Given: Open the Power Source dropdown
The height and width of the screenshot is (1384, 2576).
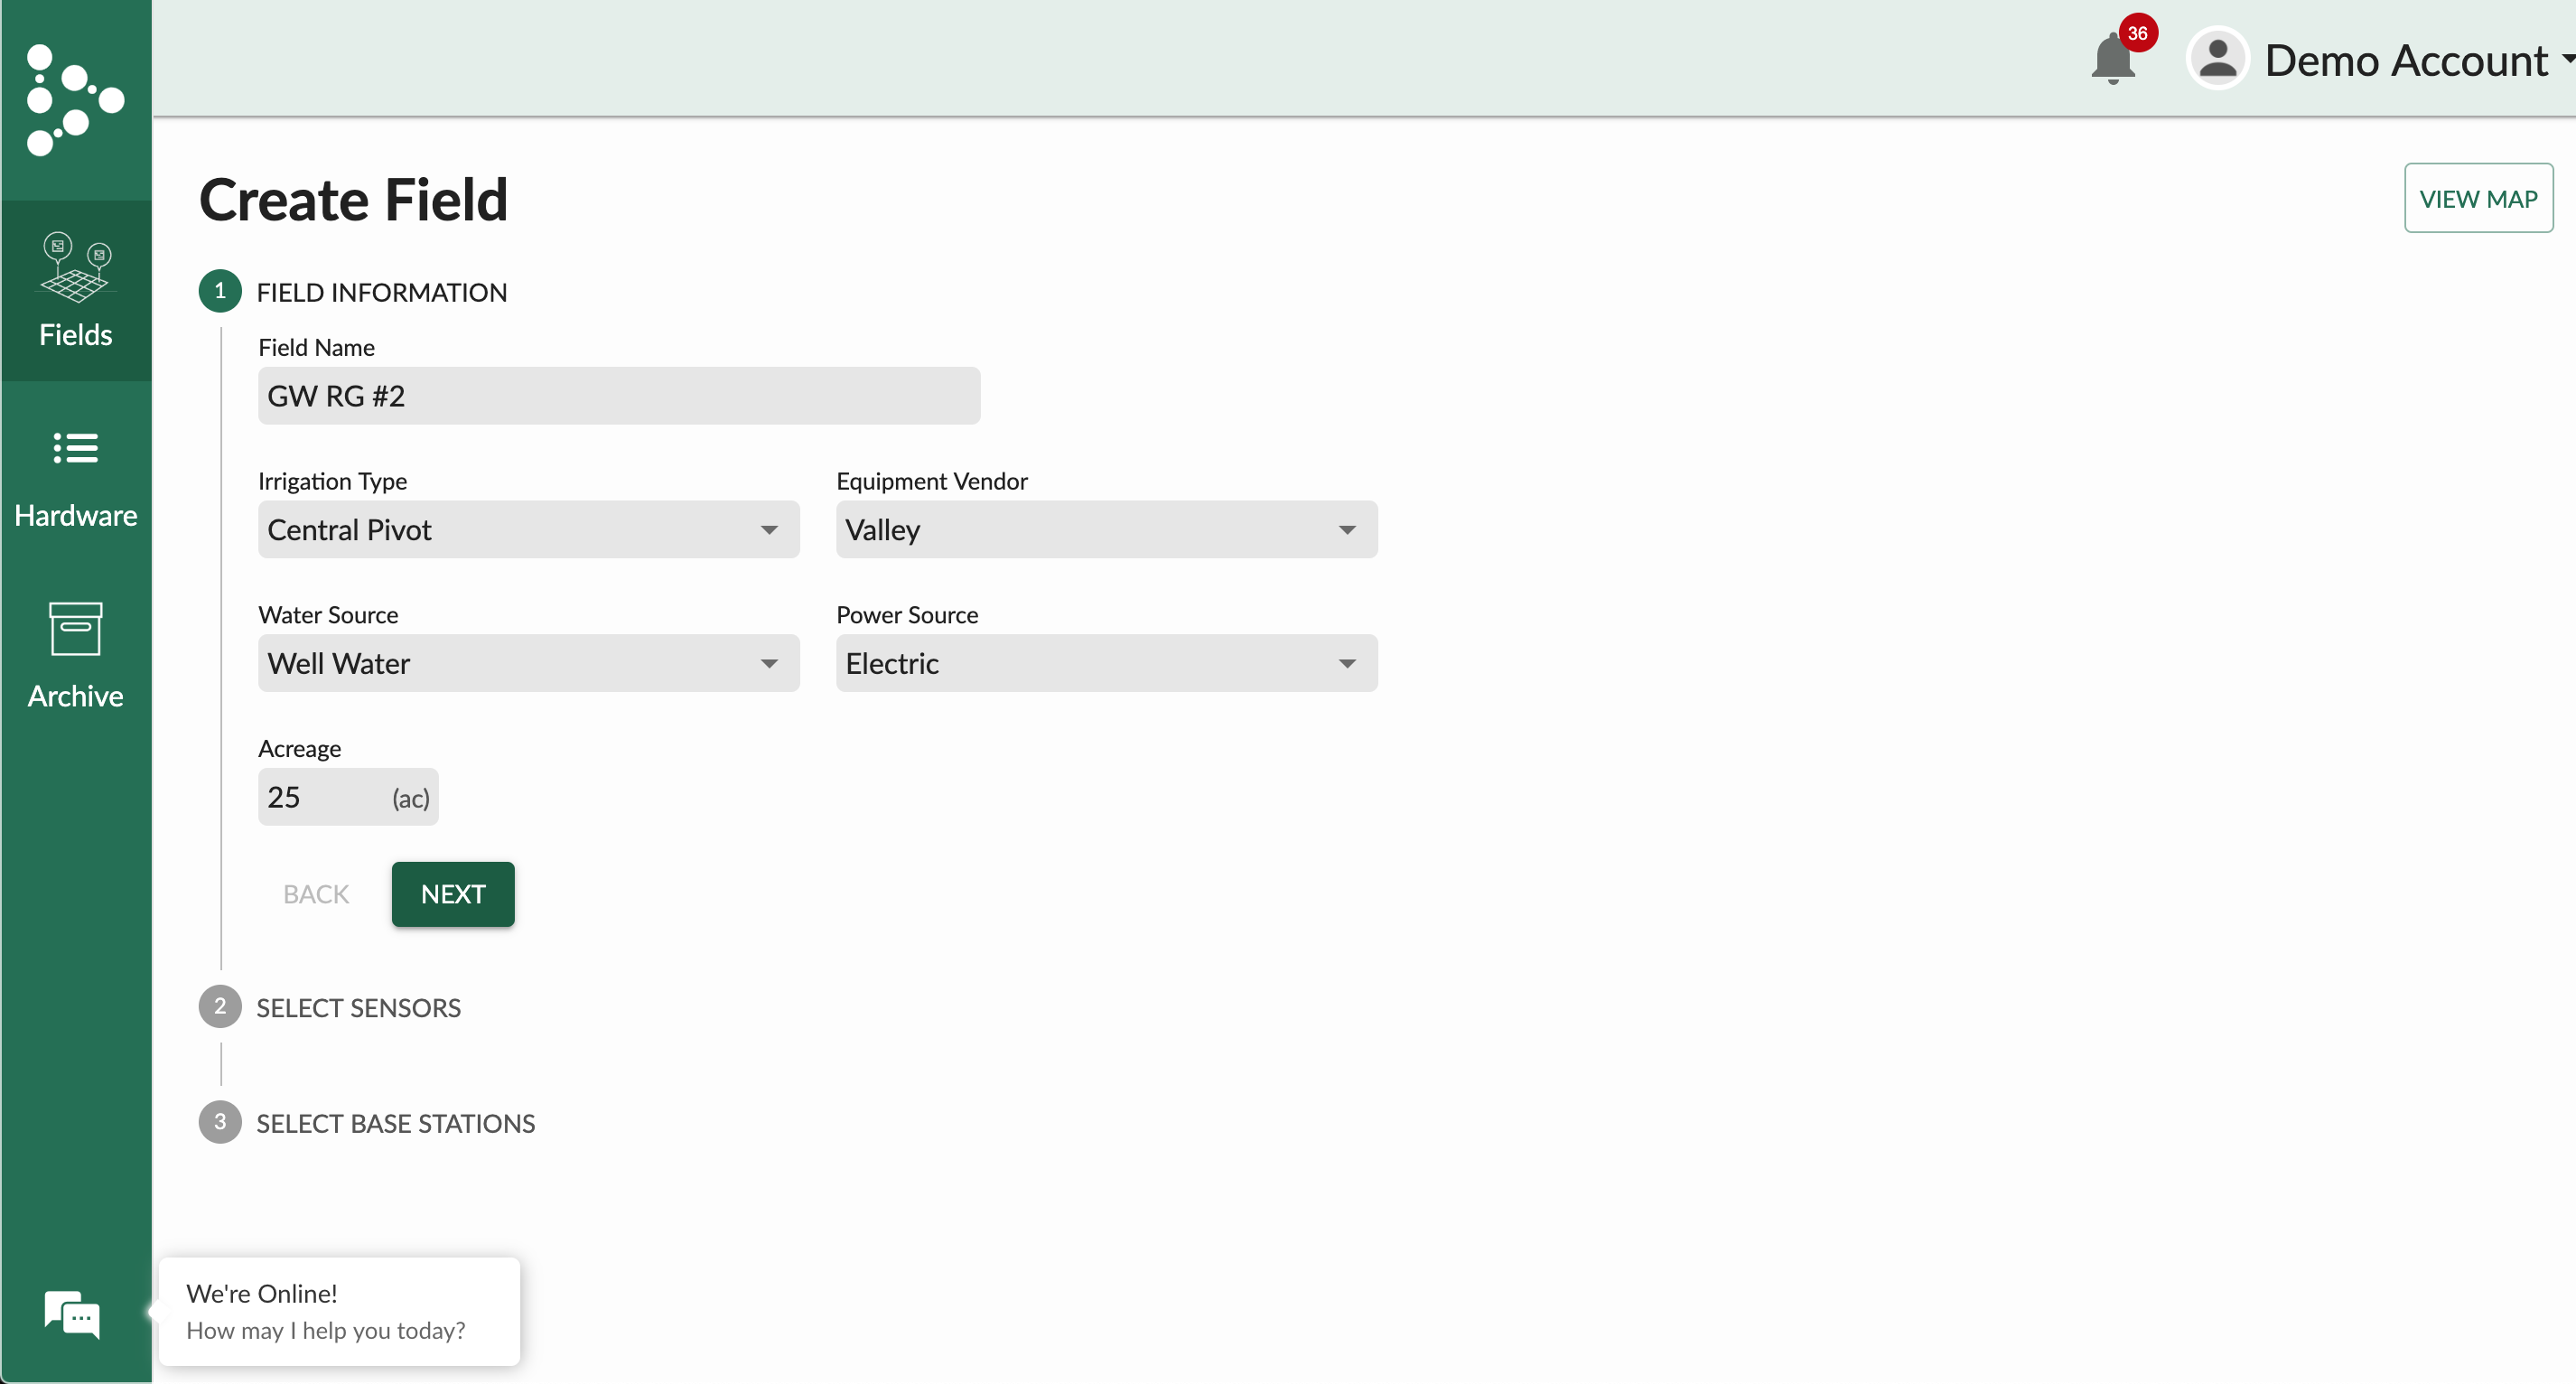Looking at the screenshot, I should [1106, 663].
